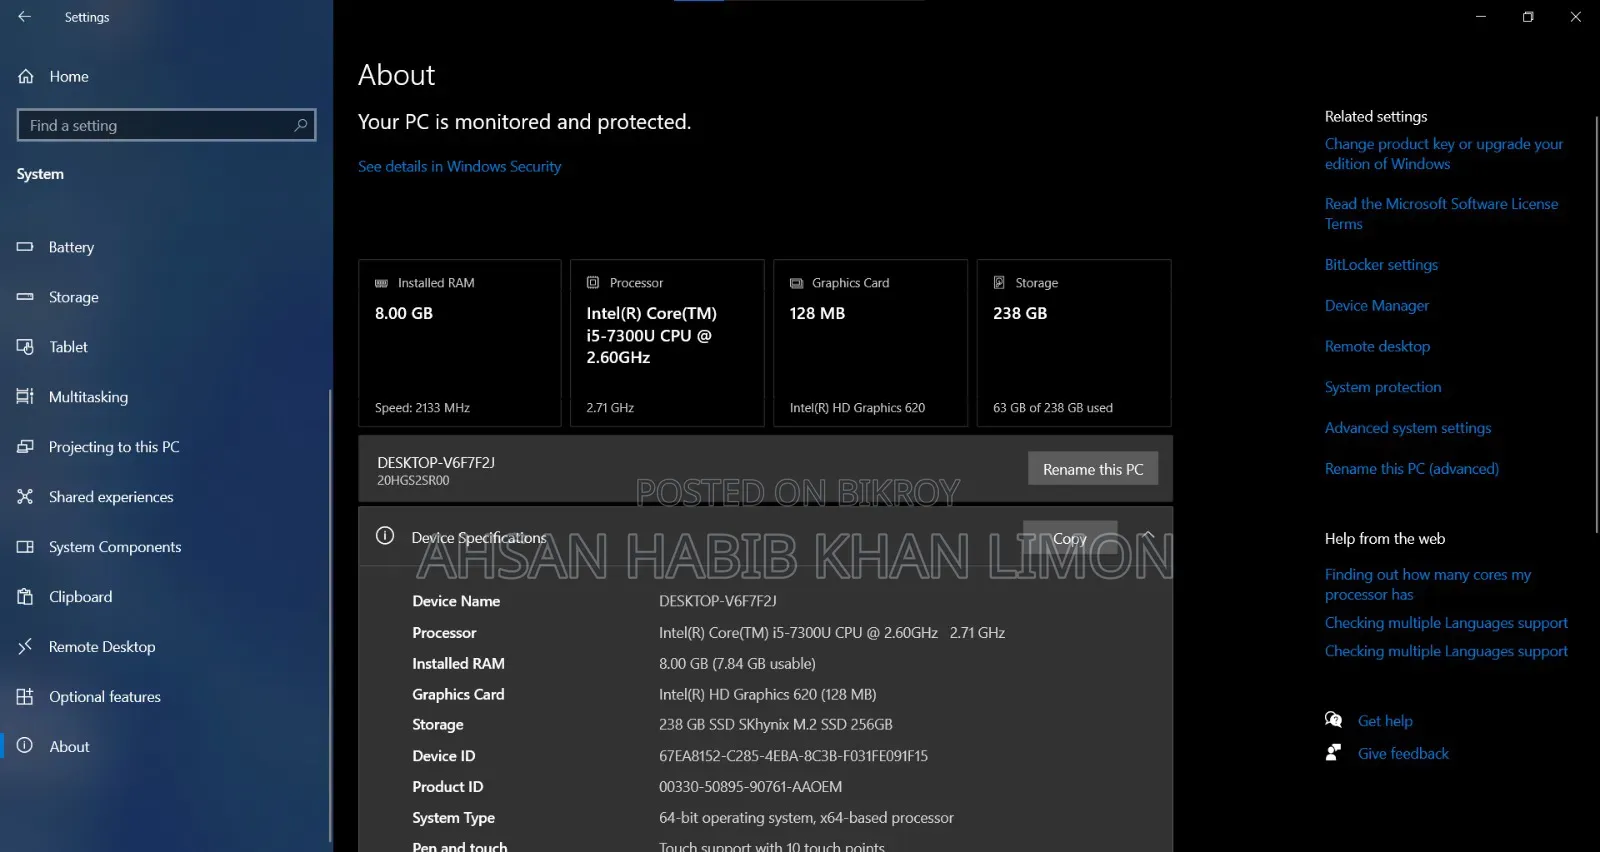Image resolution: width=1600 pixels, height=852 pixels.
Task: Copy the device specifications
Action: tap(1070, 538)
